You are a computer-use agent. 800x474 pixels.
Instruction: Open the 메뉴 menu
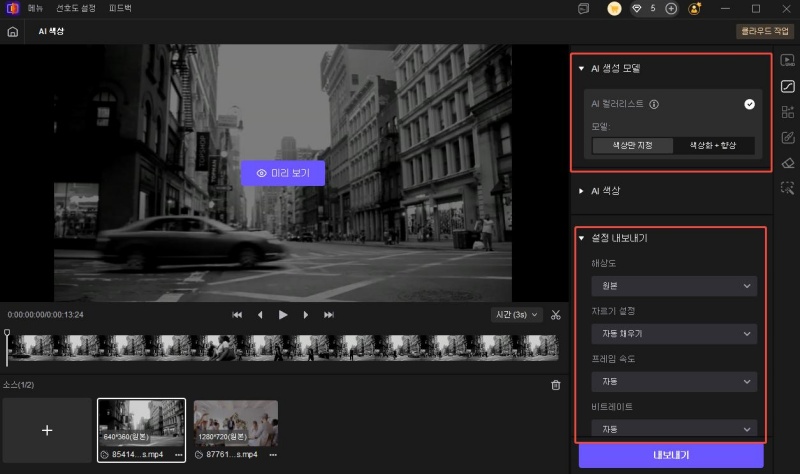[36, 8]
